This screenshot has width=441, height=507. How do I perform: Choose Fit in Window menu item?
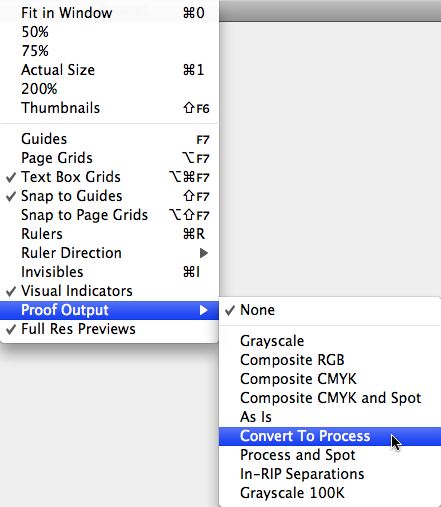[109, 13]
